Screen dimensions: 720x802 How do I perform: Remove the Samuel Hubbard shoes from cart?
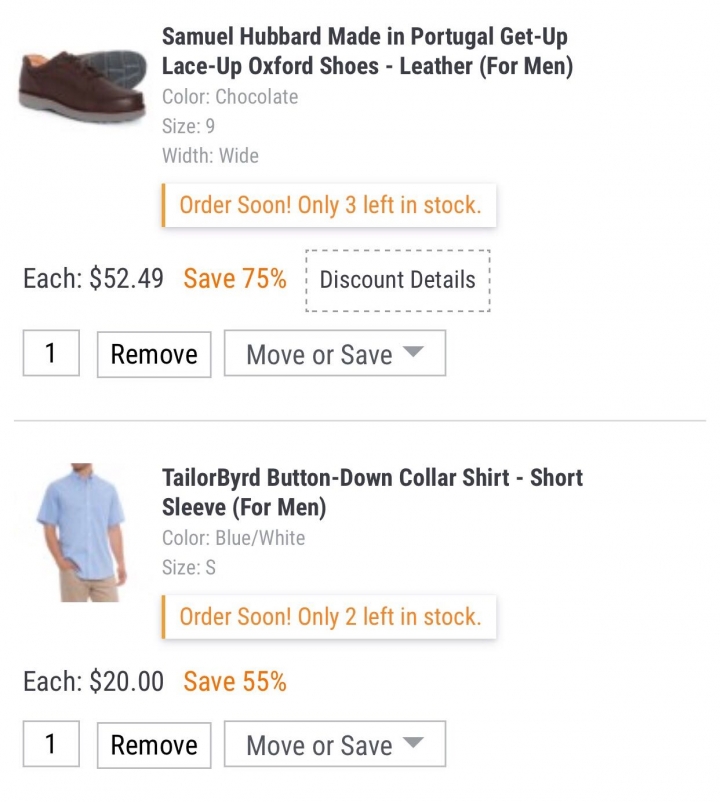tap(154, 354)
